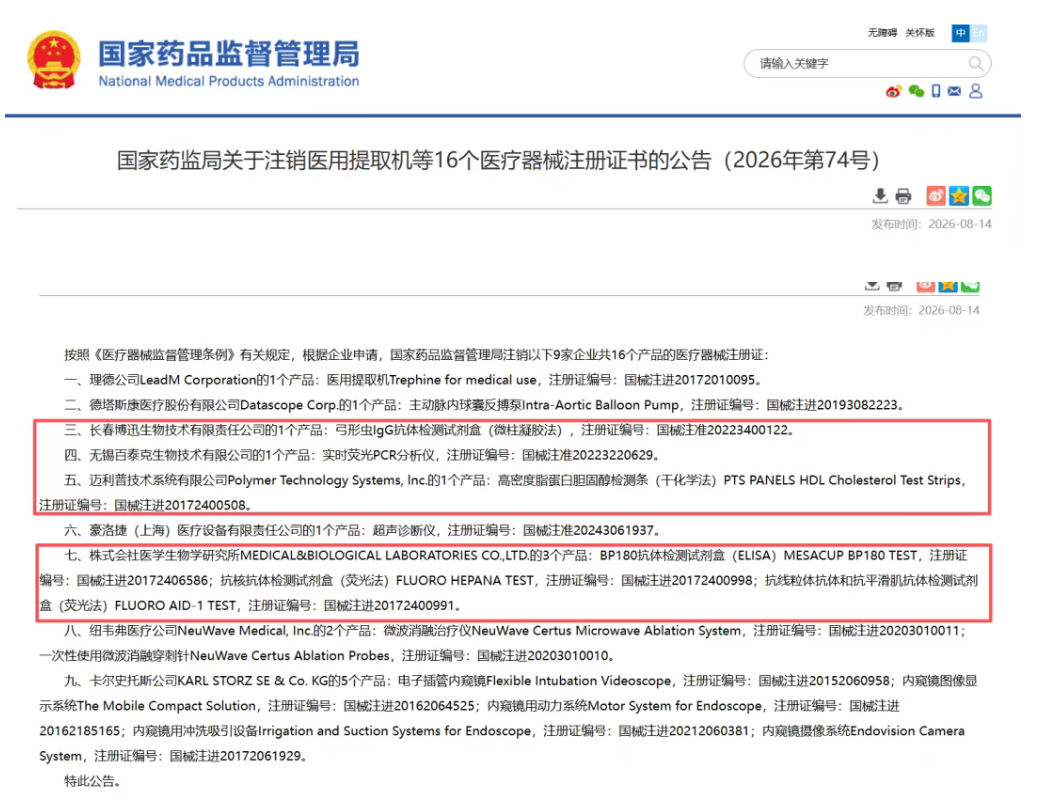
Task: Click item 六 豪洛捷（上海）医疗设备有限责任公司
Action: tap(363, 531)
